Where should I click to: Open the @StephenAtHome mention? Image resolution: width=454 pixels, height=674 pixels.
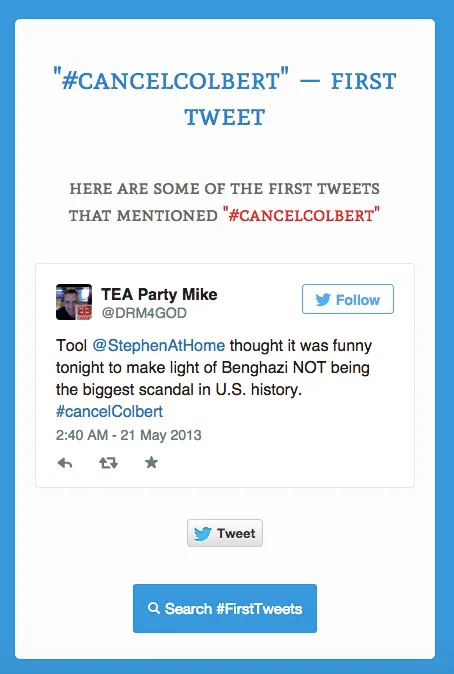[159, 346]
